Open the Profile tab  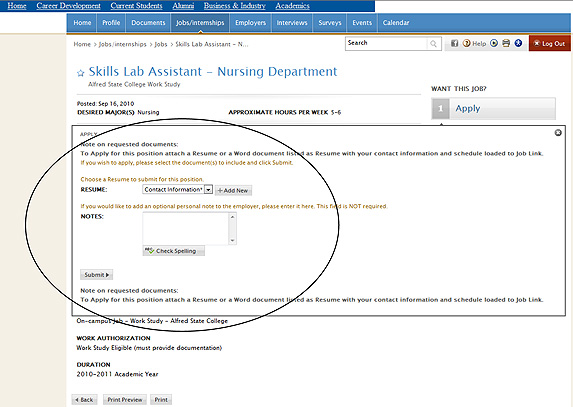pos(111,23)
